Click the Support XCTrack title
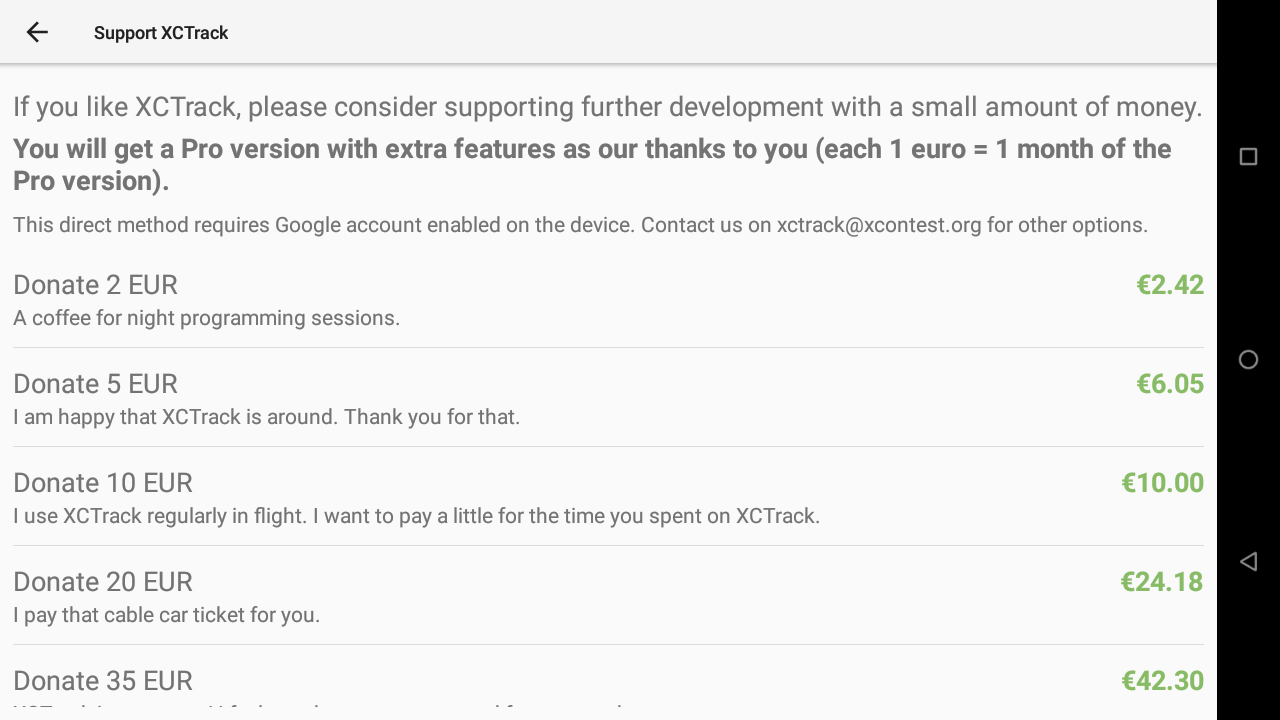The width and height of the screenshot is (1280, 720). click(x=161, y=33)
